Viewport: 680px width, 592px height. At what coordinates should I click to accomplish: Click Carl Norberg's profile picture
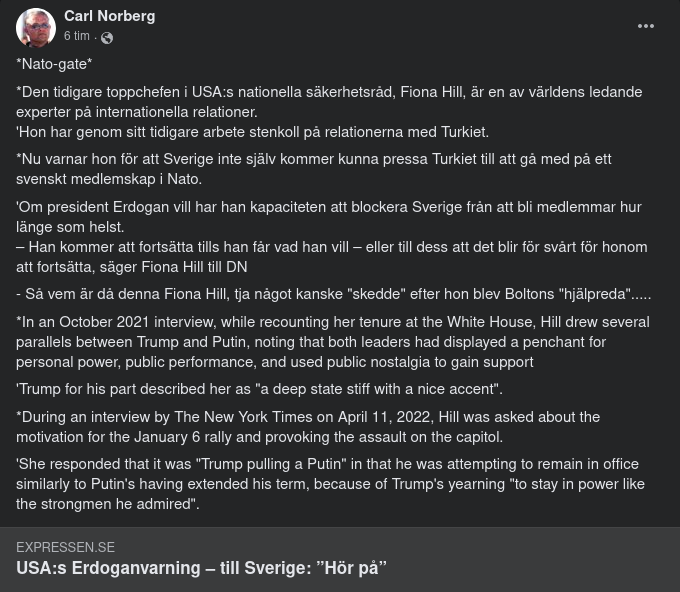tap(36, 28)
